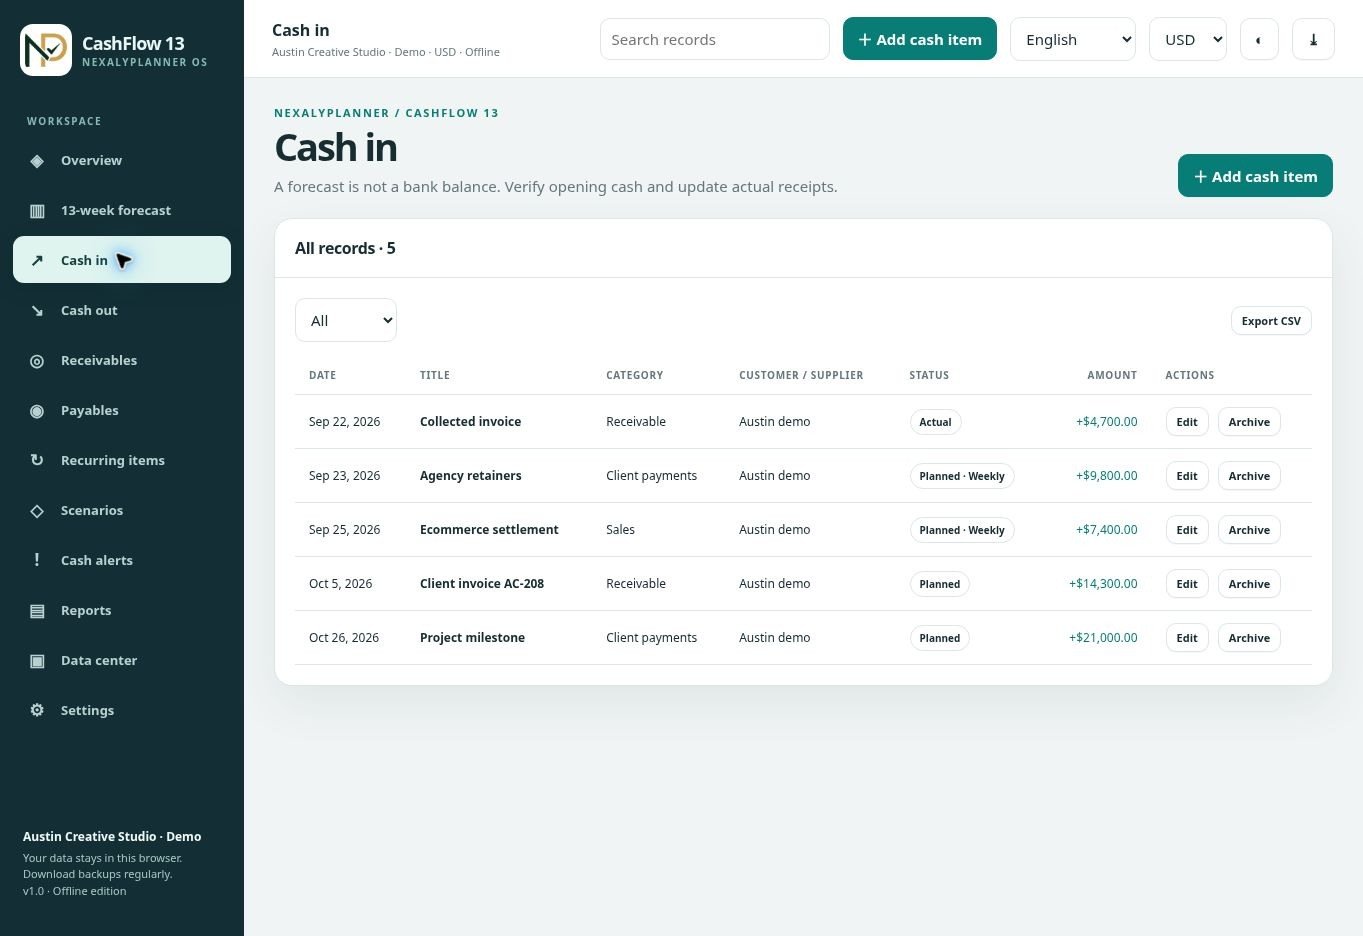Click the Reports list icon
1363x936 pixels.
tap(37, 611)
